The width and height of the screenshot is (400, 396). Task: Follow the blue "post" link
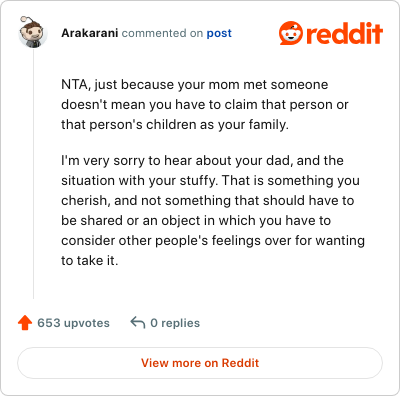(x=219, y=33)
